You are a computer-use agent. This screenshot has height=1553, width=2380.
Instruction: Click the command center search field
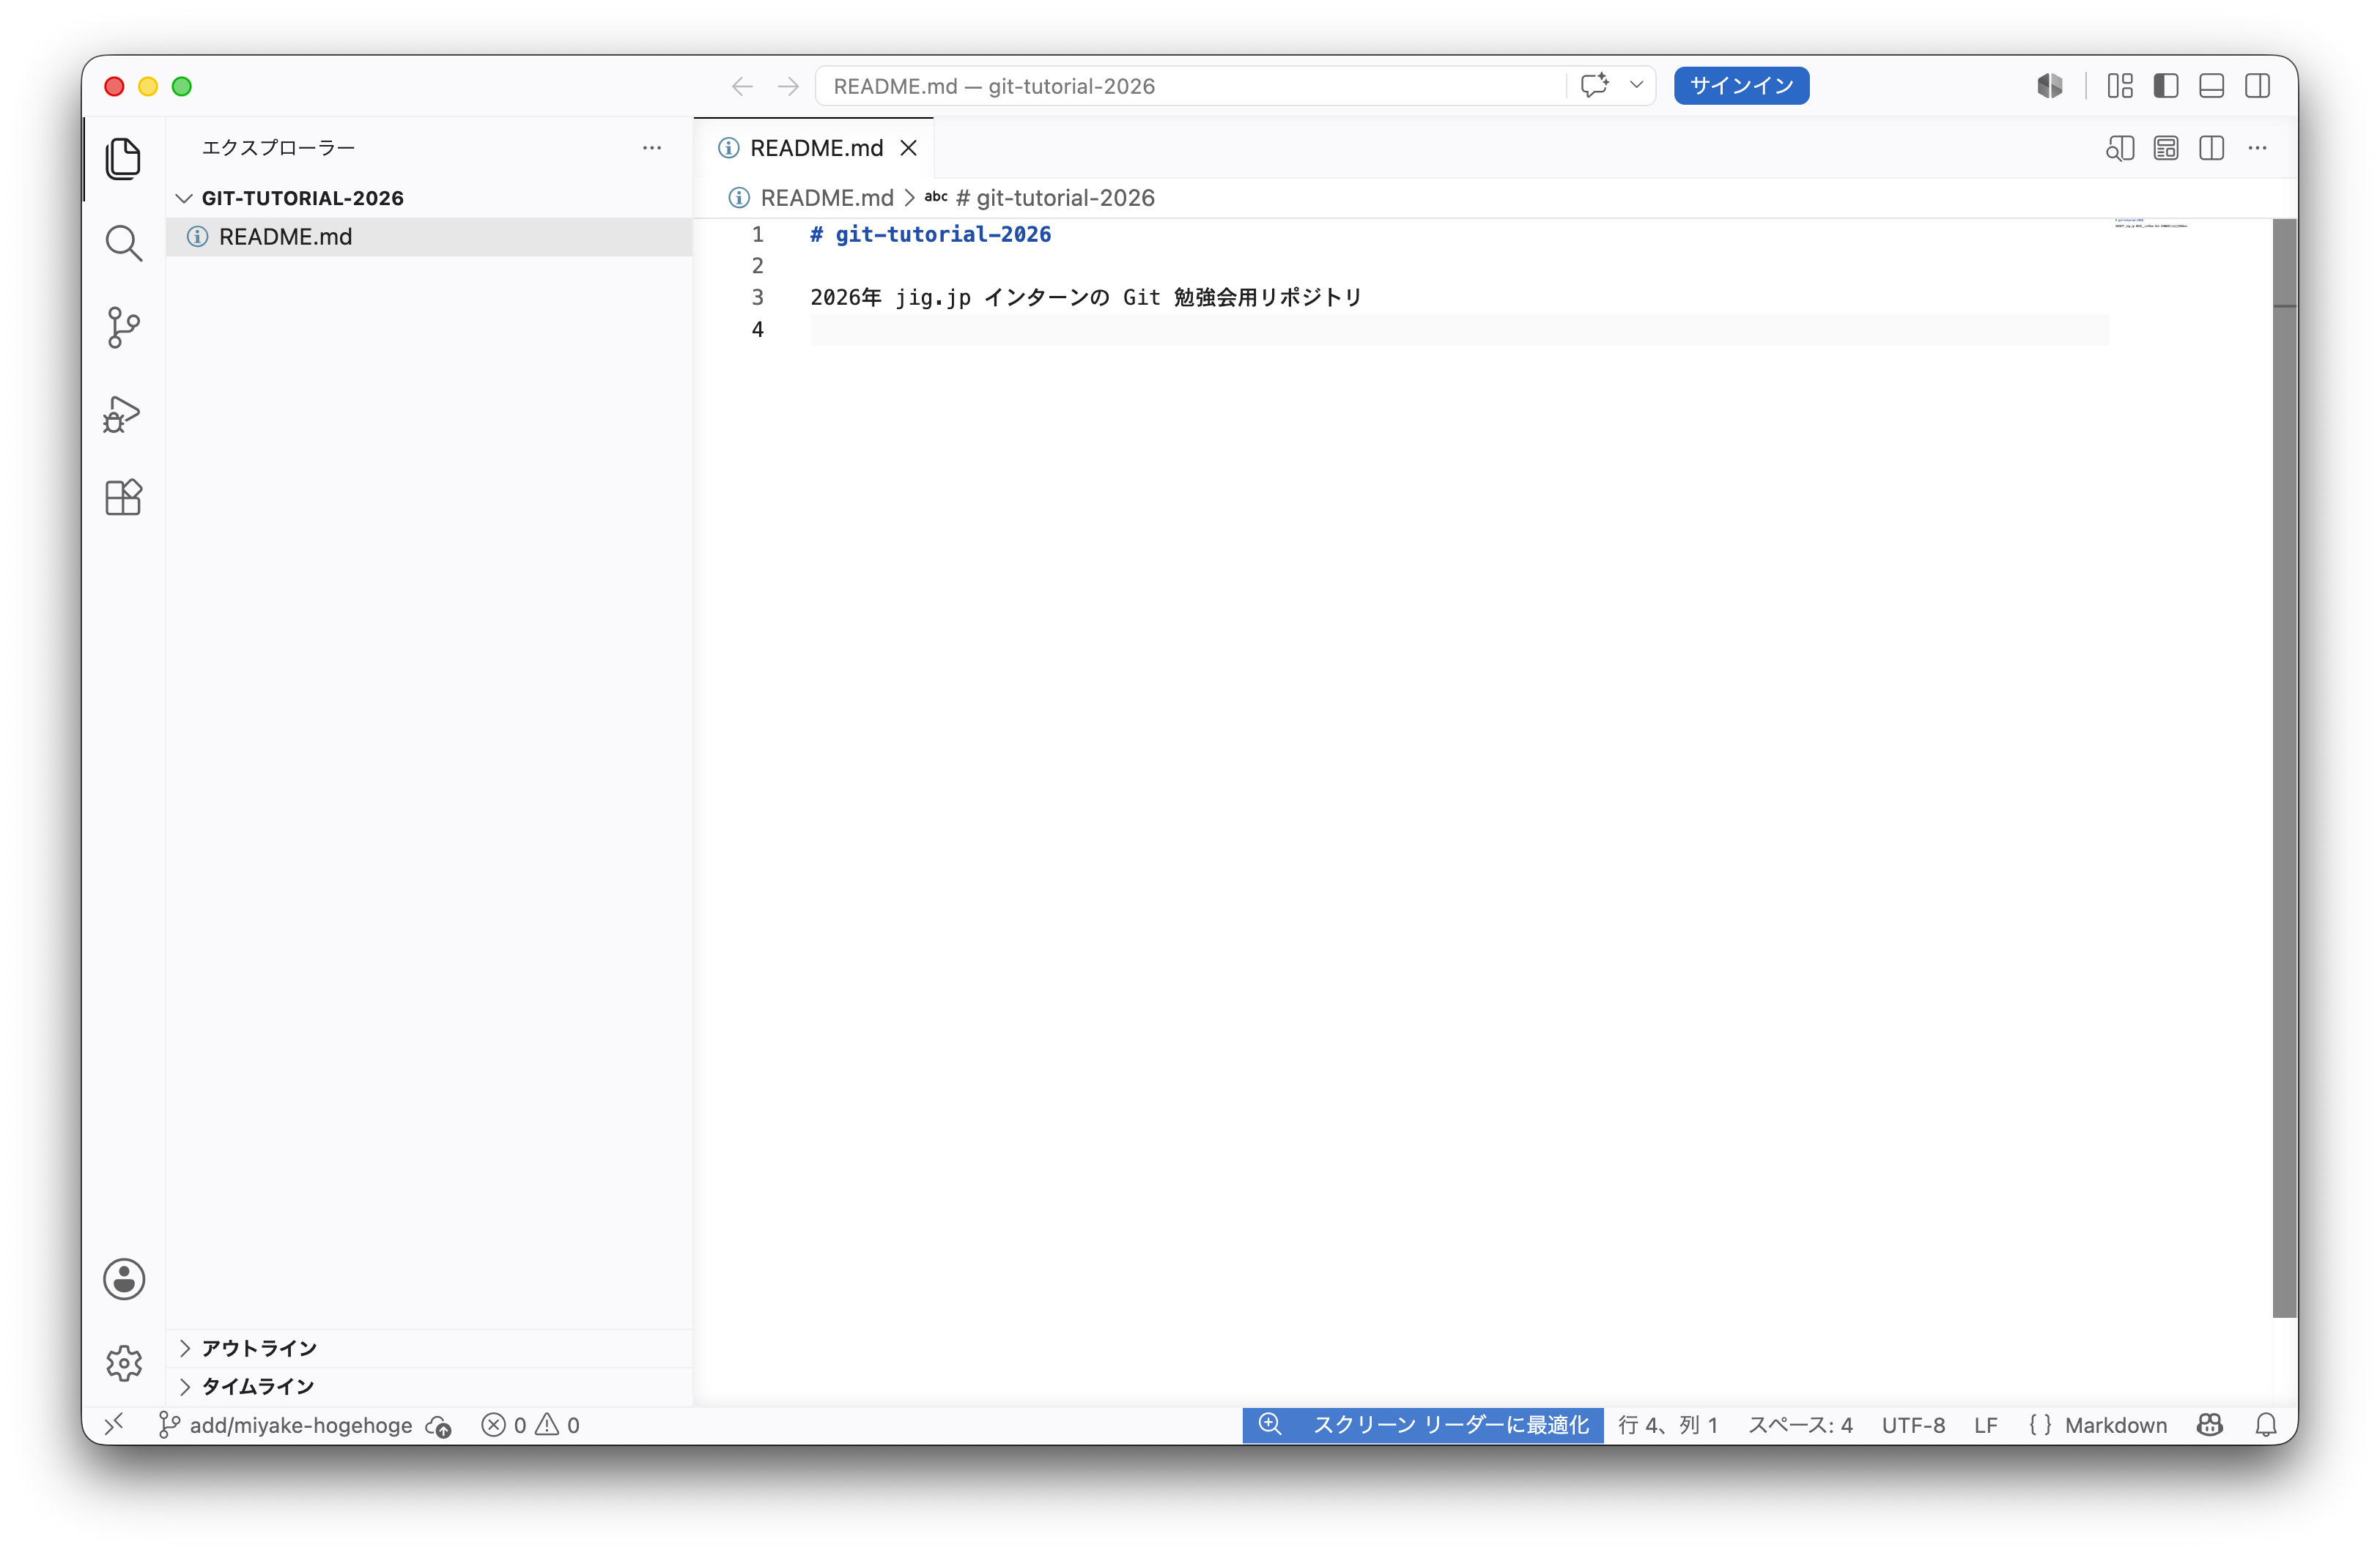click(x=1190, y=86)
